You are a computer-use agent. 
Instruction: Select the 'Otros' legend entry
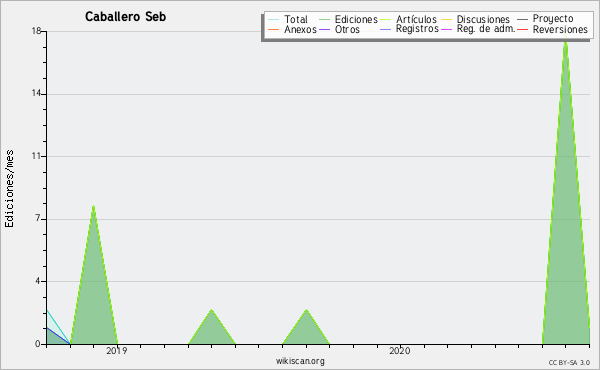tap(347, 29)
